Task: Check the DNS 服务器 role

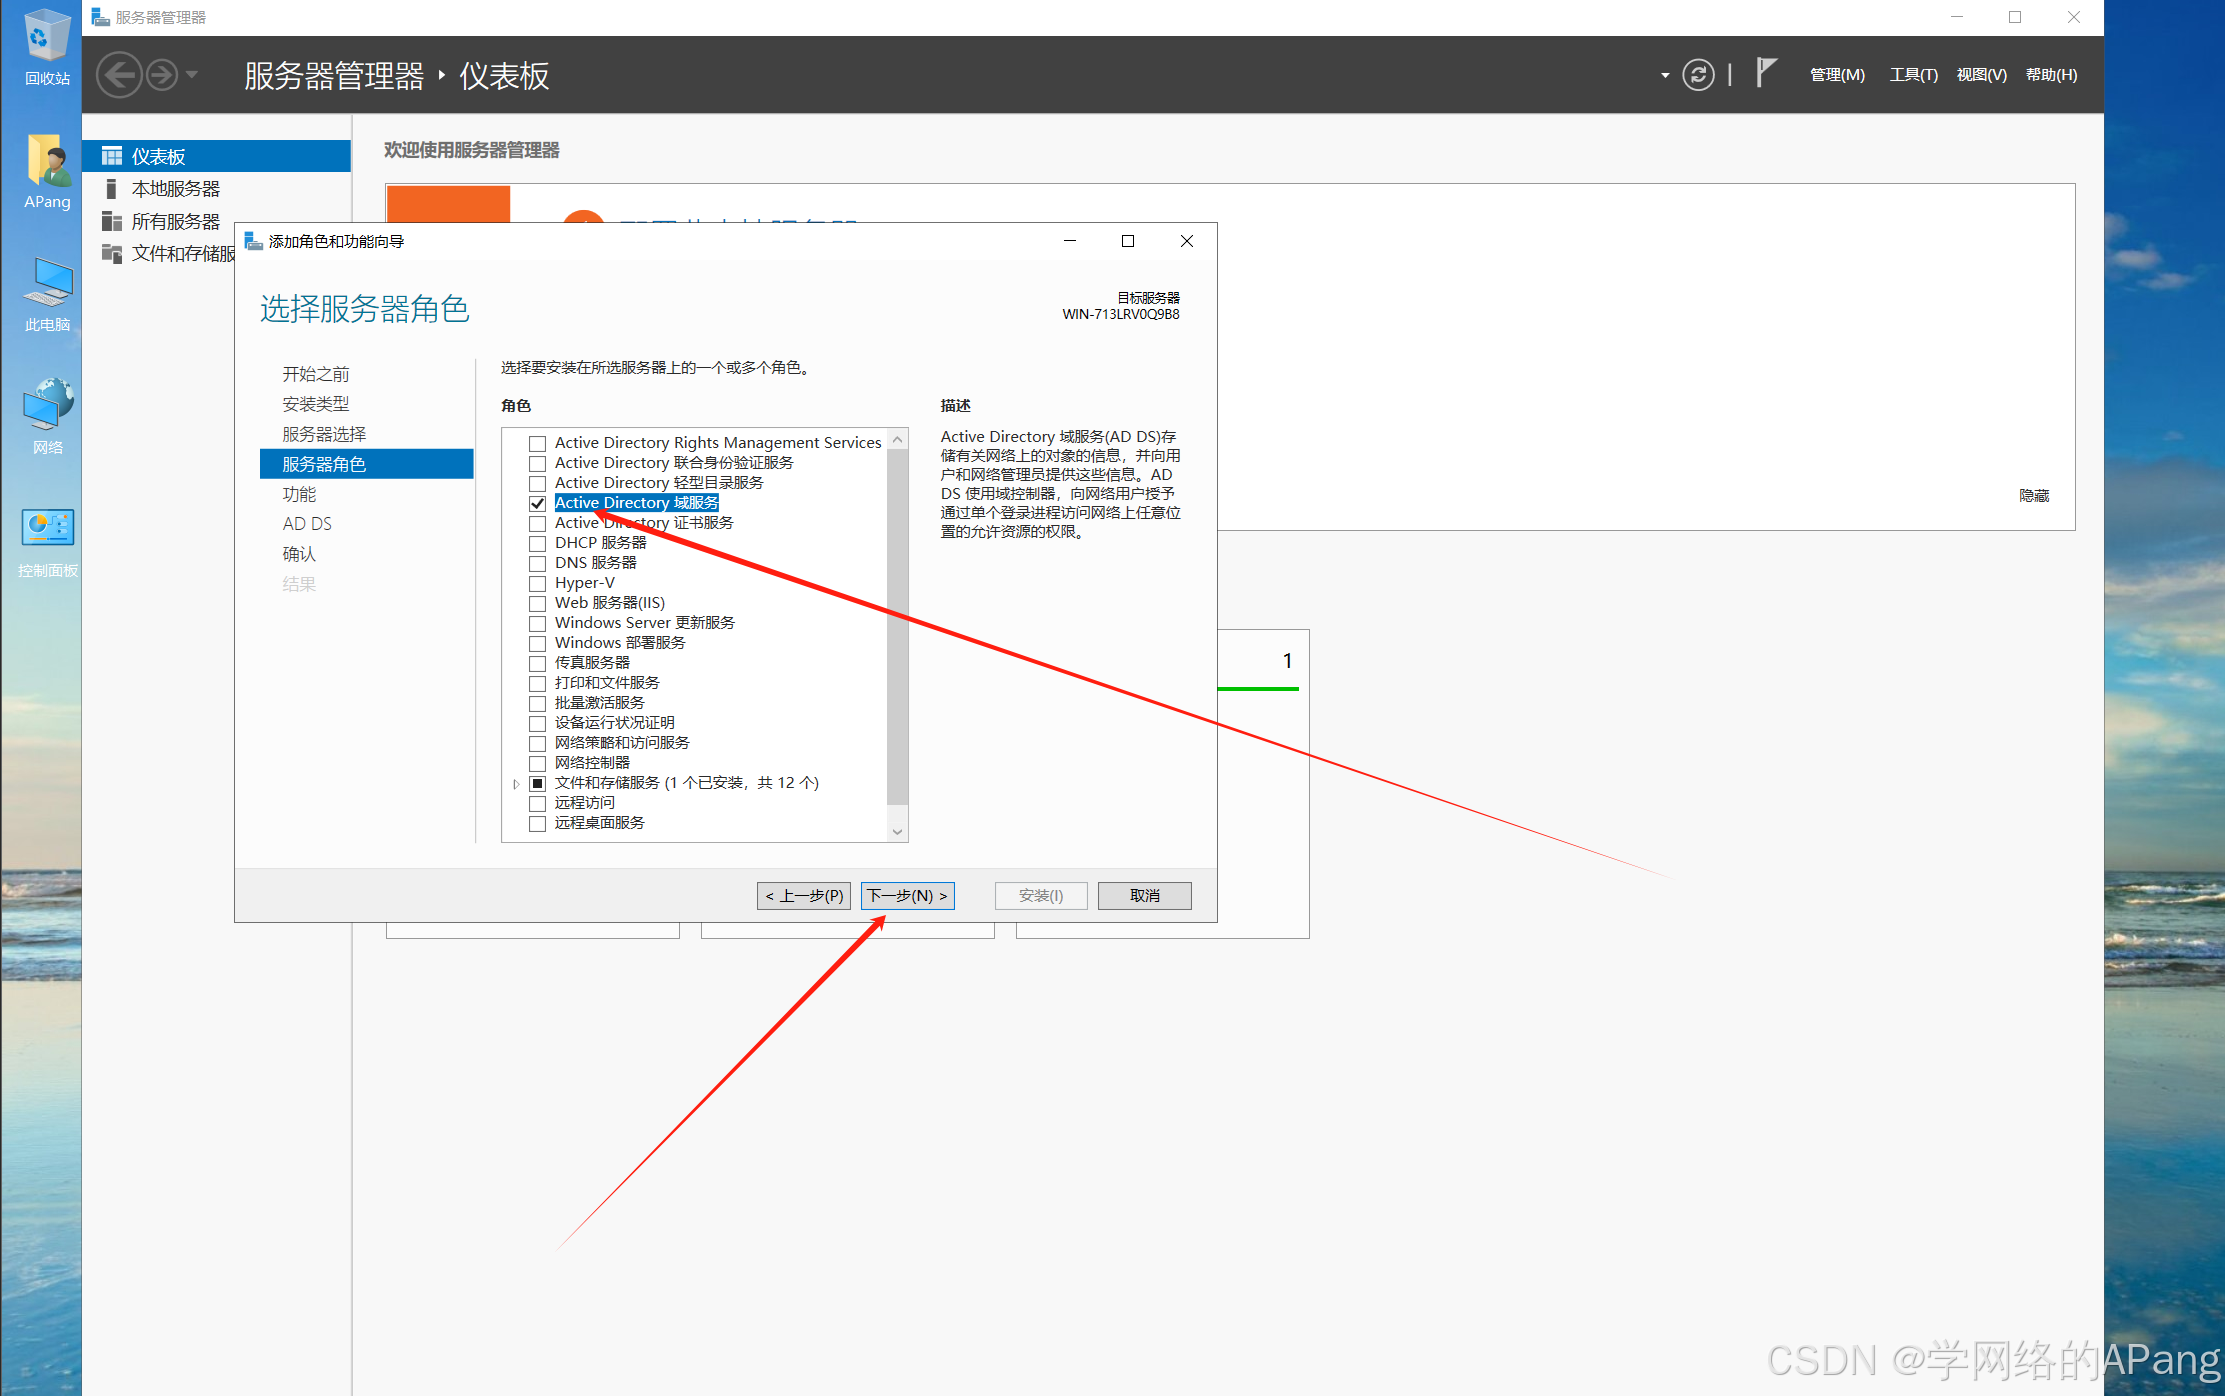Action: pos(537,563)
